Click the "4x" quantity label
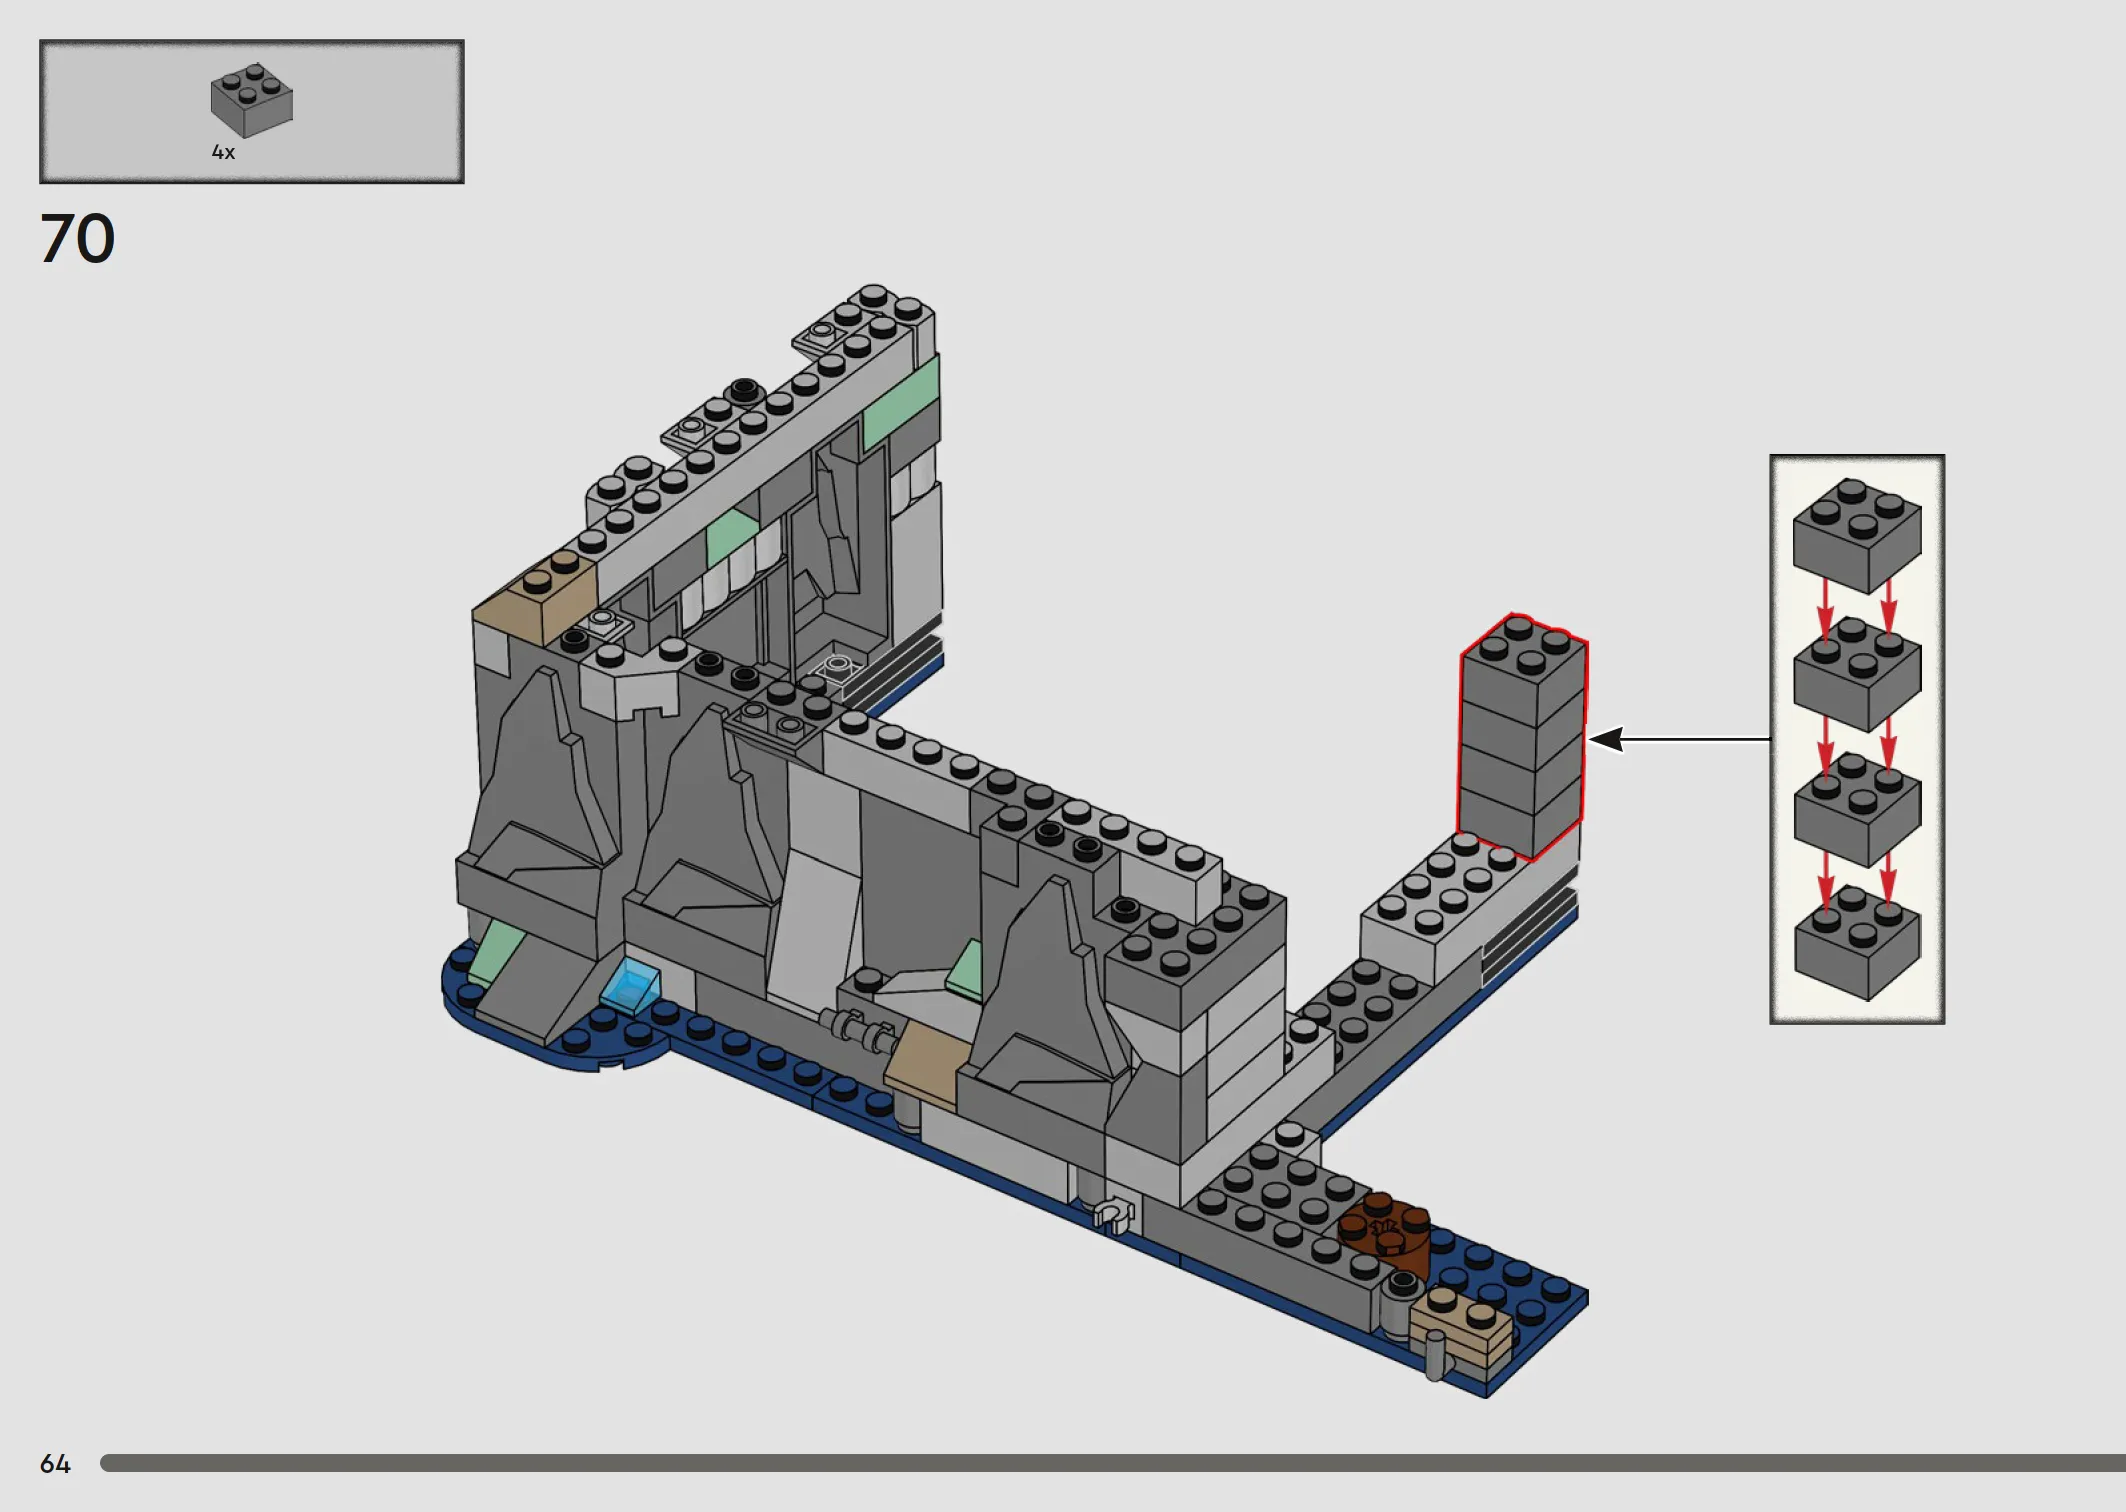 click(x=223, y=152)
